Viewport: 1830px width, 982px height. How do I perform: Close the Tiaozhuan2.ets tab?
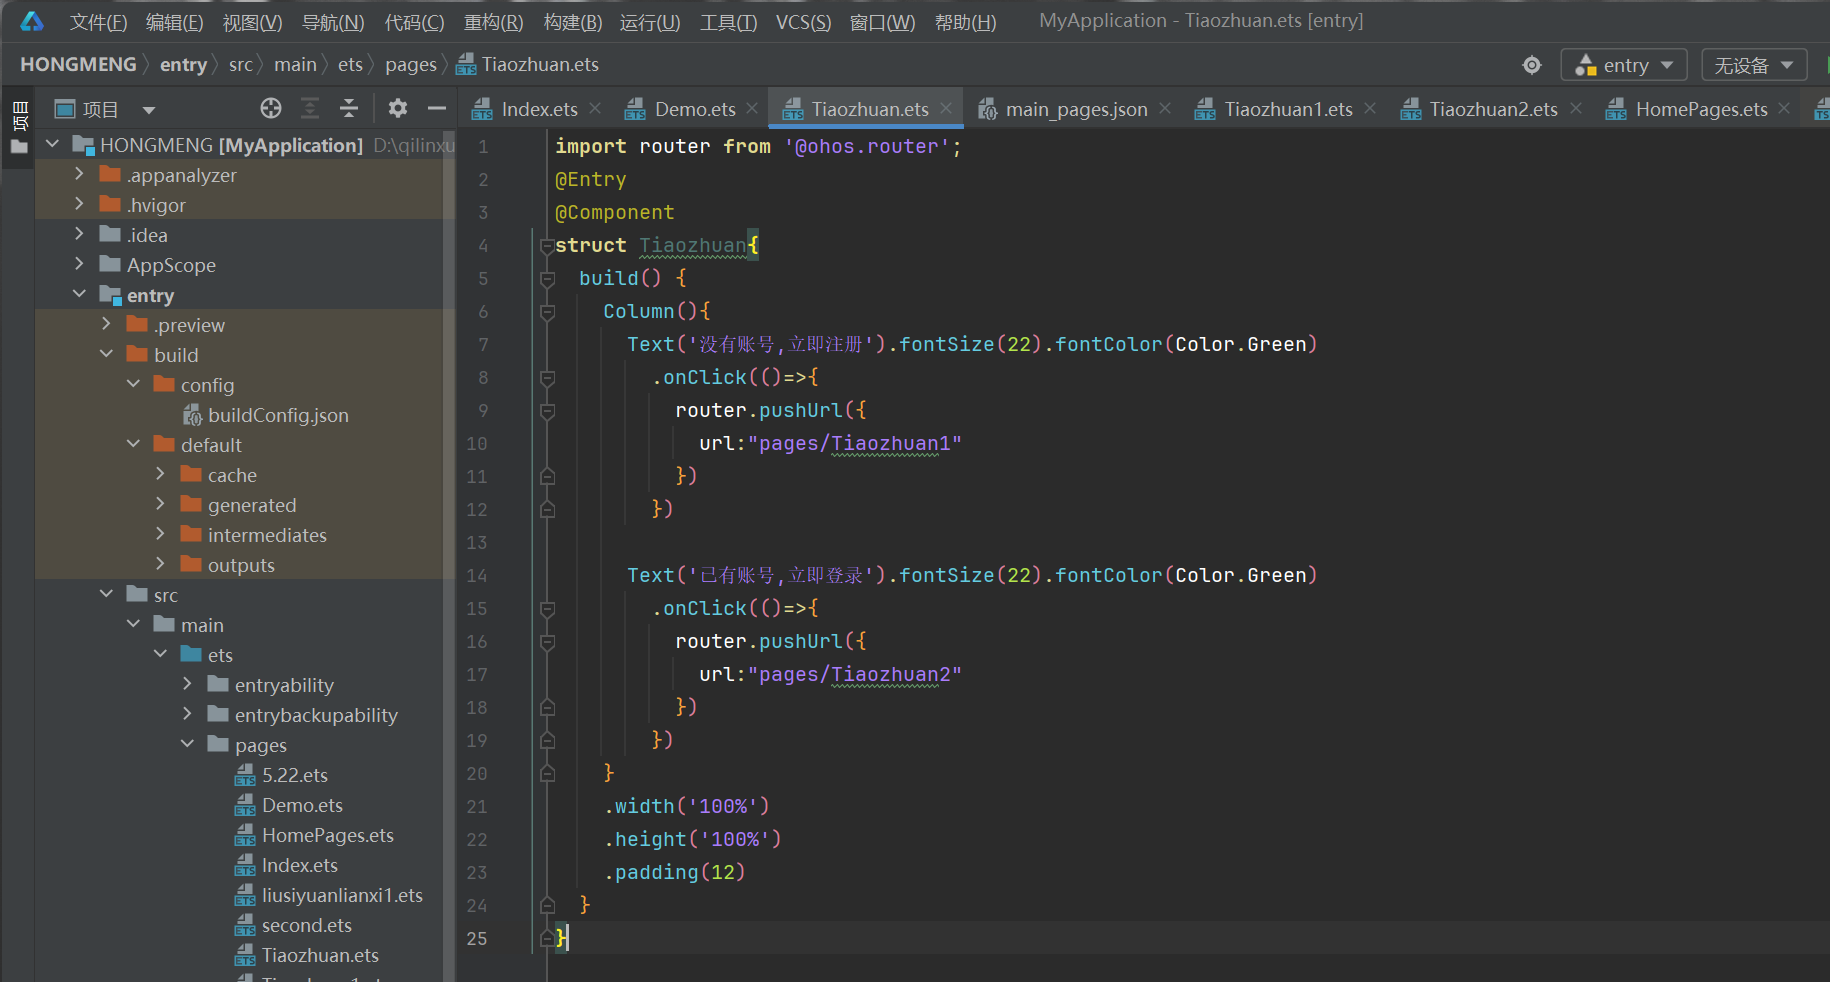pyautogui.click(x=1576, y=108)
